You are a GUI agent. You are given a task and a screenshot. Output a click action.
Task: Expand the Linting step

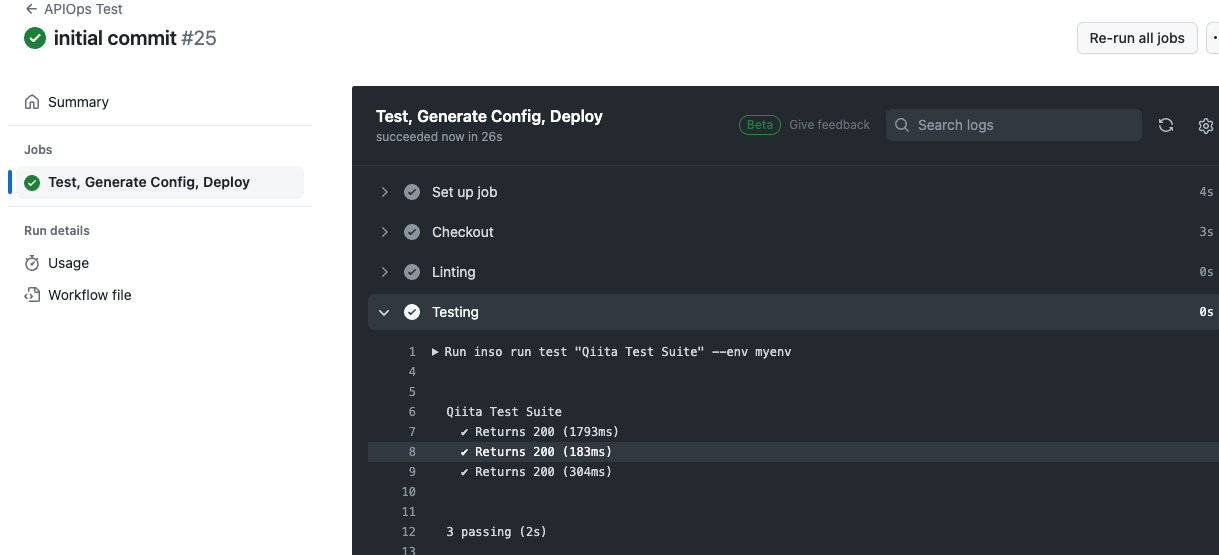(x=384, y=272)
